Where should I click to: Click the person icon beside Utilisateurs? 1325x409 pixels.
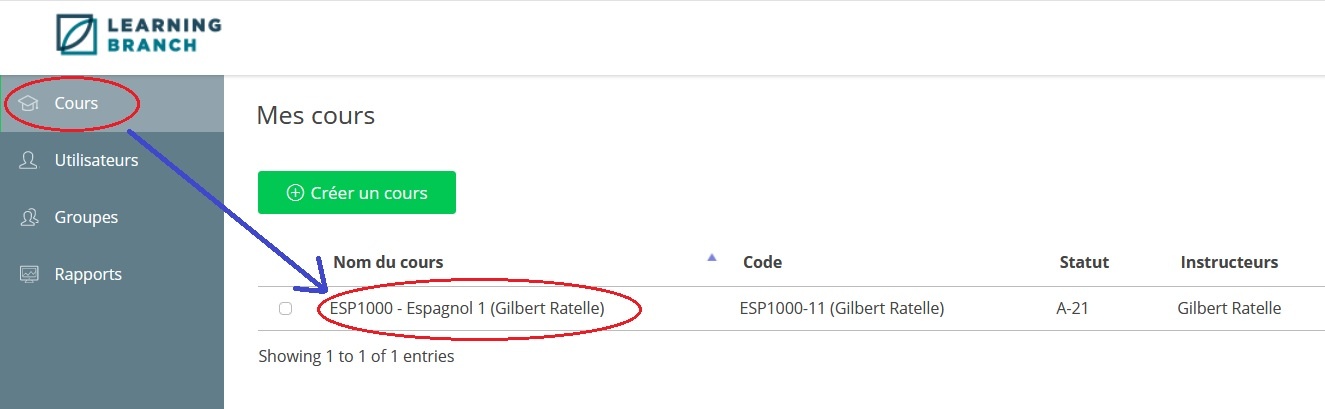[29, 161]
